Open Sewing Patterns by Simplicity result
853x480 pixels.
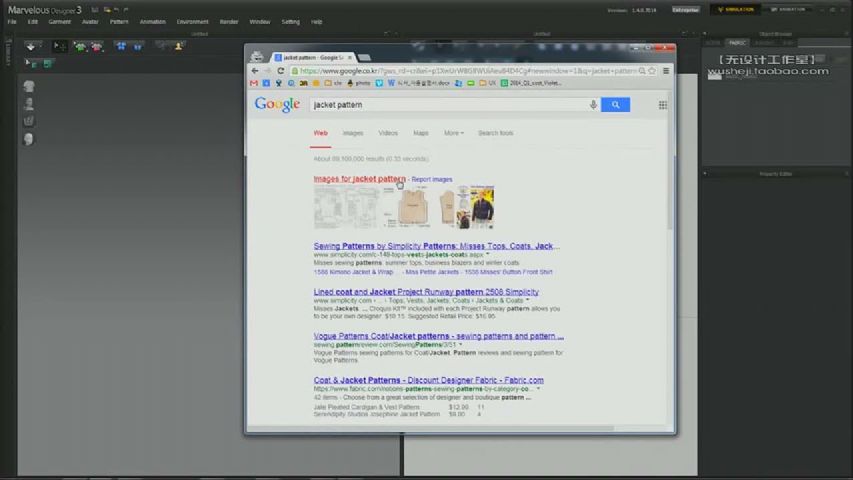click(x=436, y=246)
